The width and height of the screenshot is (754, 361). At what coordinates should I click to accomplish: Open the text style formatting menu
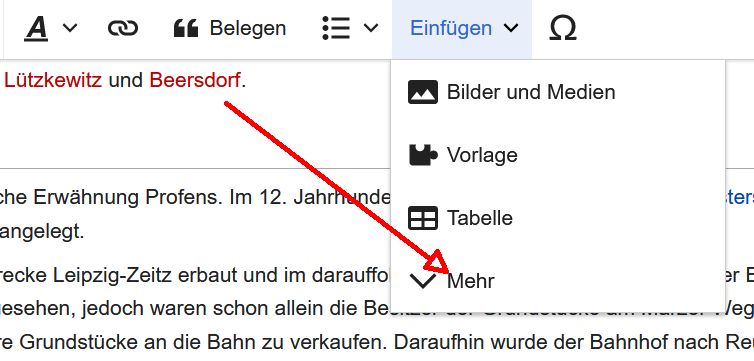pyautogui.click(x=50, y=28)
